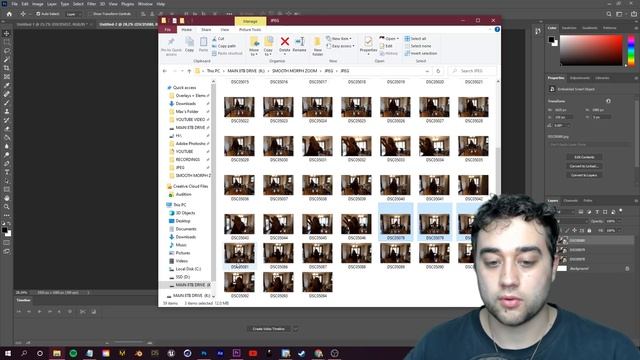This screenshot has height=360, width=640.
Task: Open the Photoshop Filter menu
Action: click(x=91, y=4)
